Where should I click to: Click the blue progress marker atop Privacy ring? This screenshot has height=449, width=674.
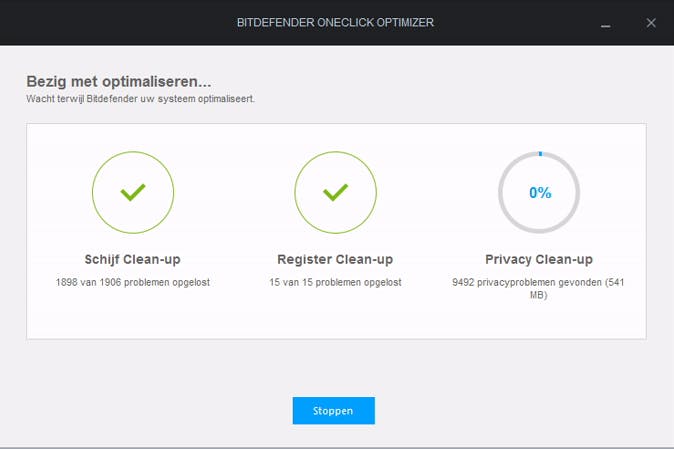539,153
